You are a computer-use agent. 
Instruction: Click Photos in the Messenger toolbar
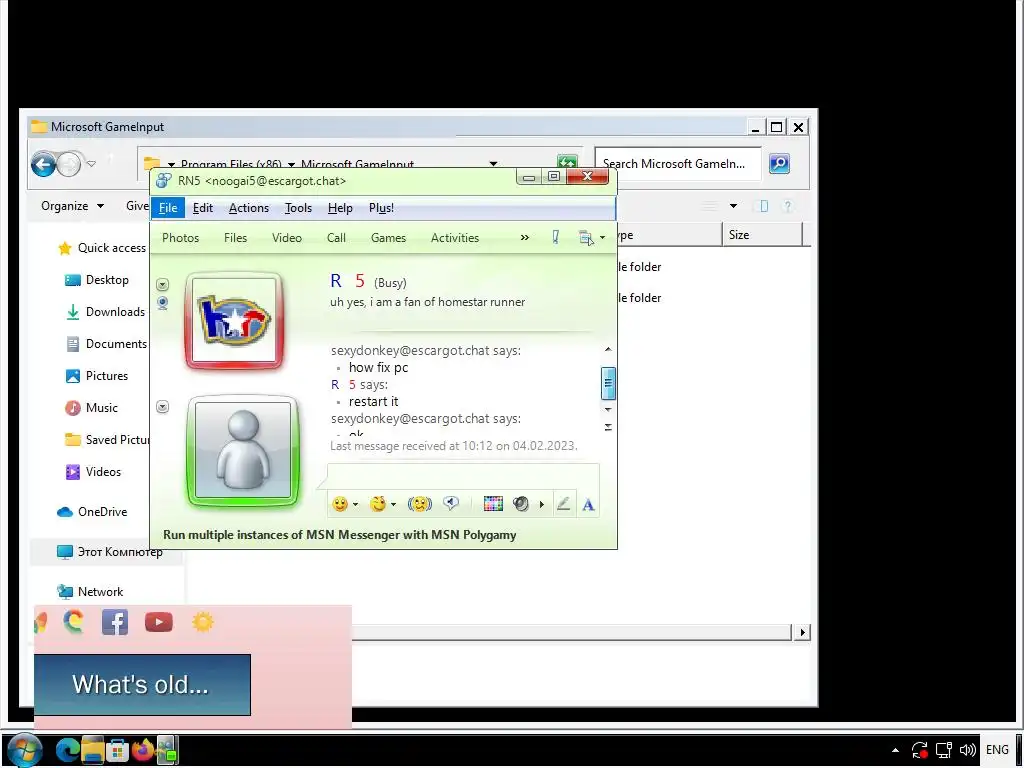pos(180,238)
